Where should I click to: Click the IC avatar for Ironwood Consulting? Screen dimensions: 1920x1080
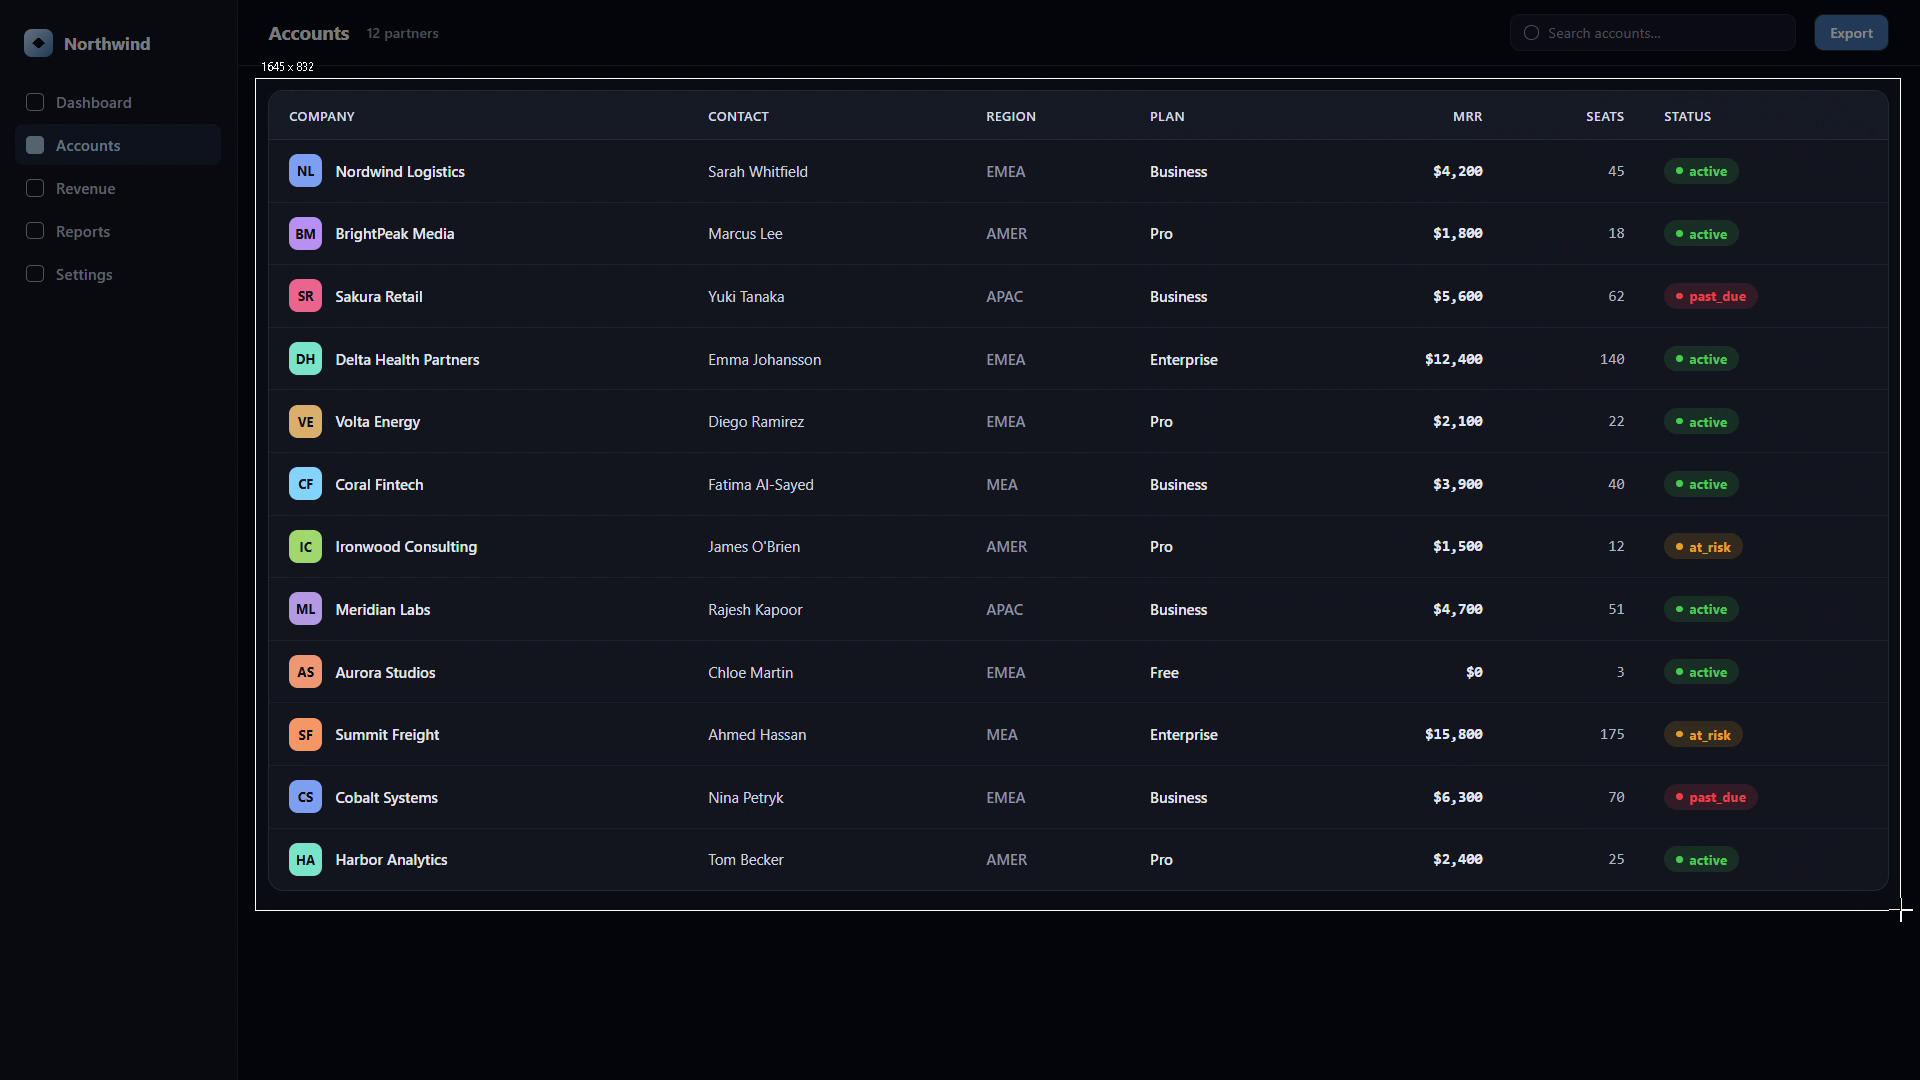[305, 547]
